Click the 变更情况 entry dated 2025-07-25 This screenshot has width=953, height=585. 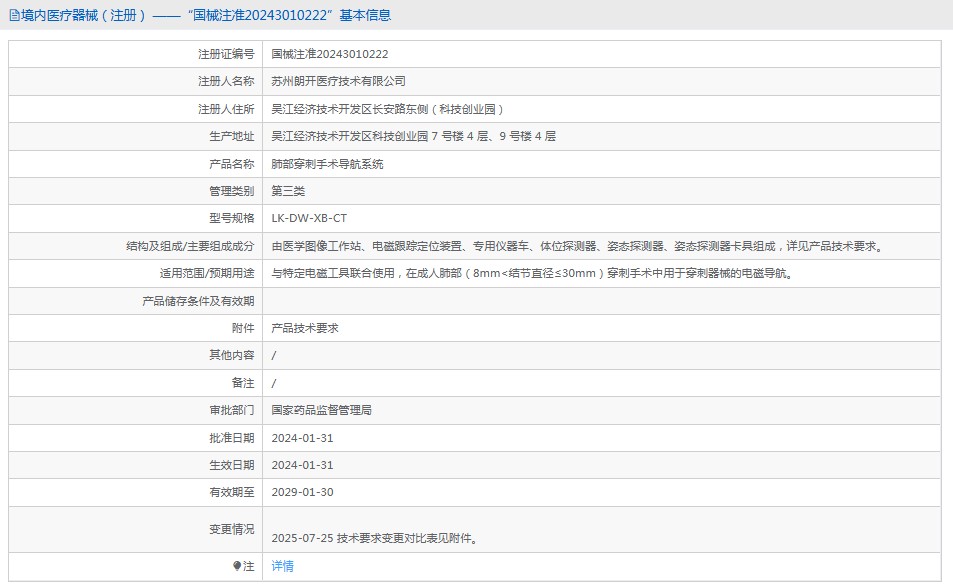374,539
